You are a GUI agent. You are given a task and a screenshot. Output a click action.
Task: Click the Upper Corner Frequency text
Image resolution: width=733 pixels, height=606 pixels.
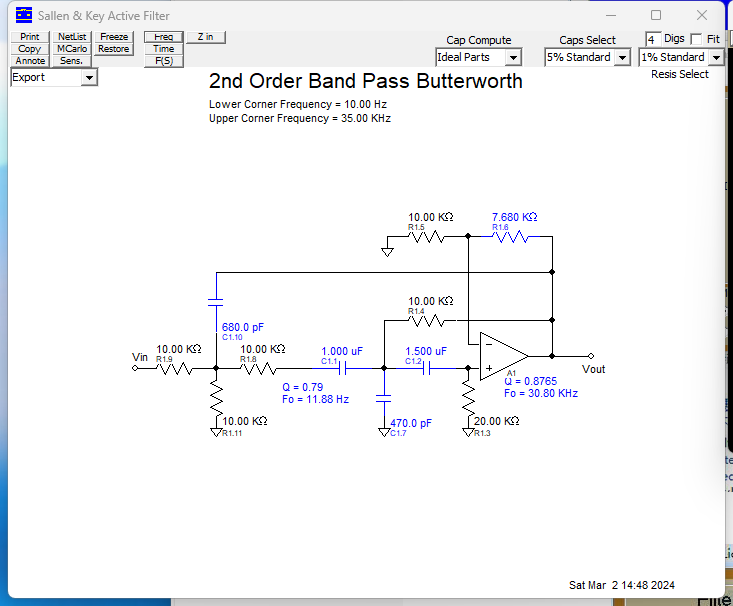(300, 118)
